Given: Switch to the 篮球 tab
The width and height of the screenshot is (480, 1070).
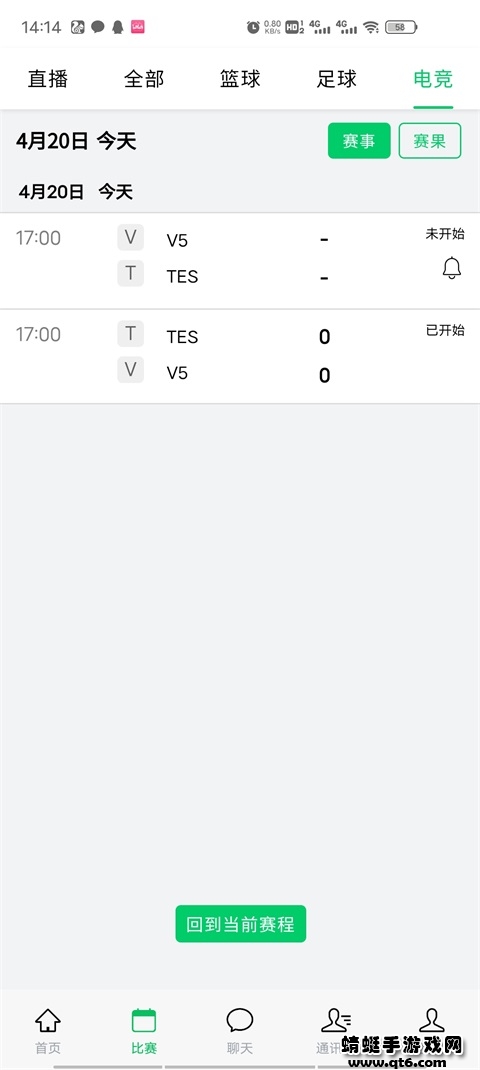Looking at the screenshot, I should pyautogui.click(x=240, y=79).
